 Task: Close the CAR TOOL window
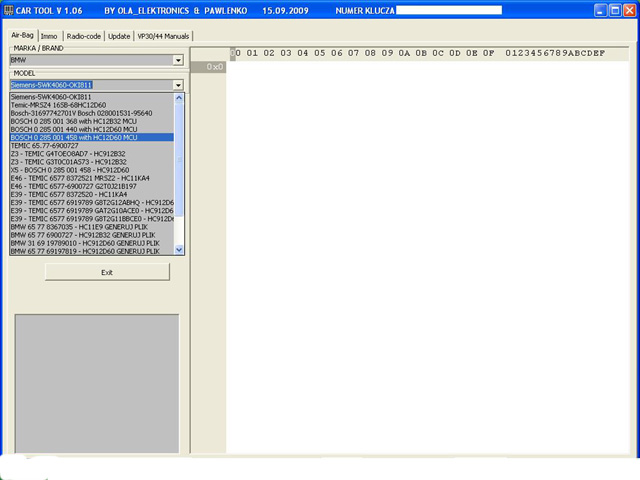[x=629, y=10]
